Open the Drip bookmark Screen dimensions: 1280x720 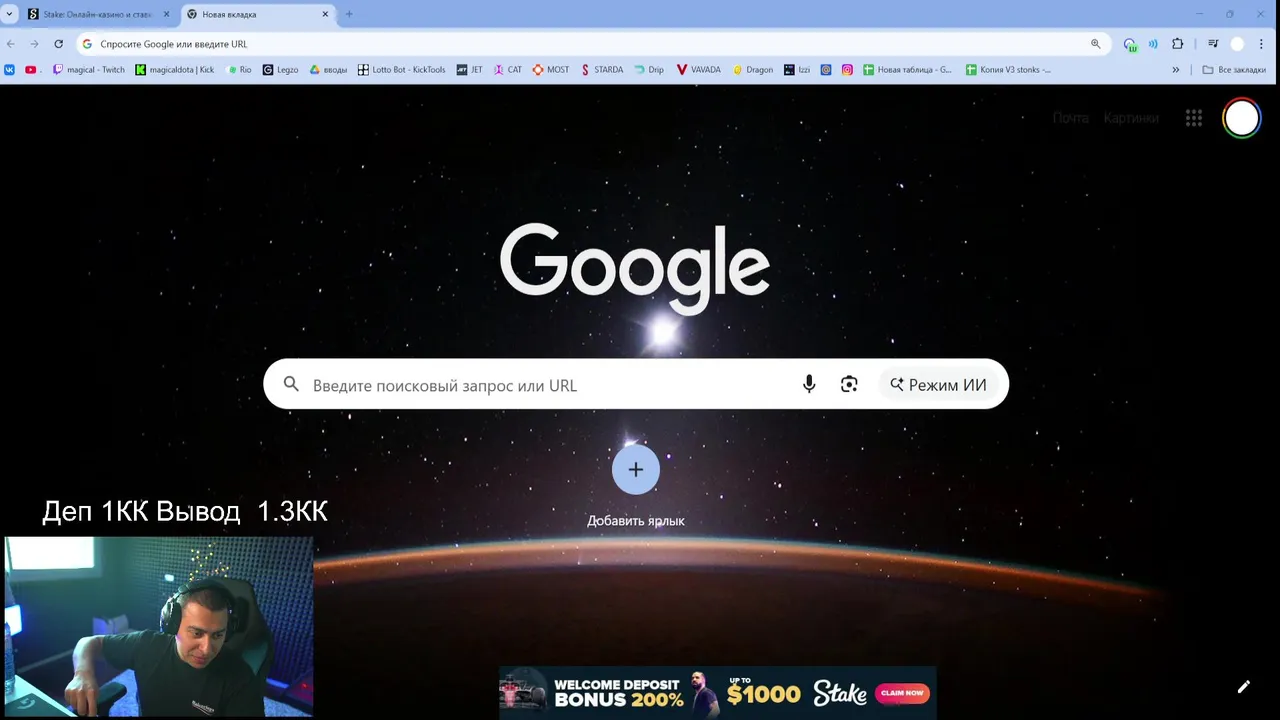(x=649, y=70)
